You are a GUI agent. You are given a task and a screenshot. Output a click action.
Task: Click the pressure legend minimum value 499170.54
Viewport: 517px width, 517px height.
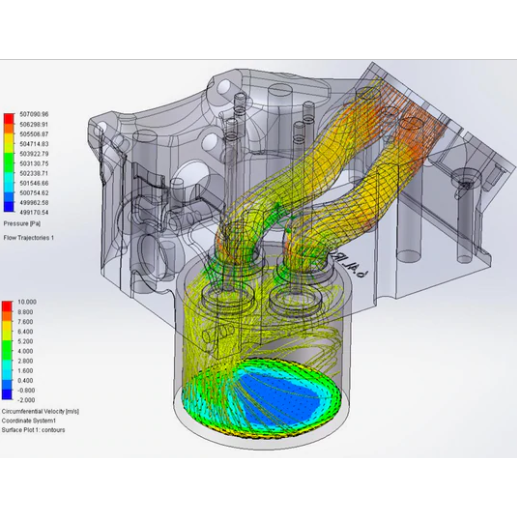[34, 212]
